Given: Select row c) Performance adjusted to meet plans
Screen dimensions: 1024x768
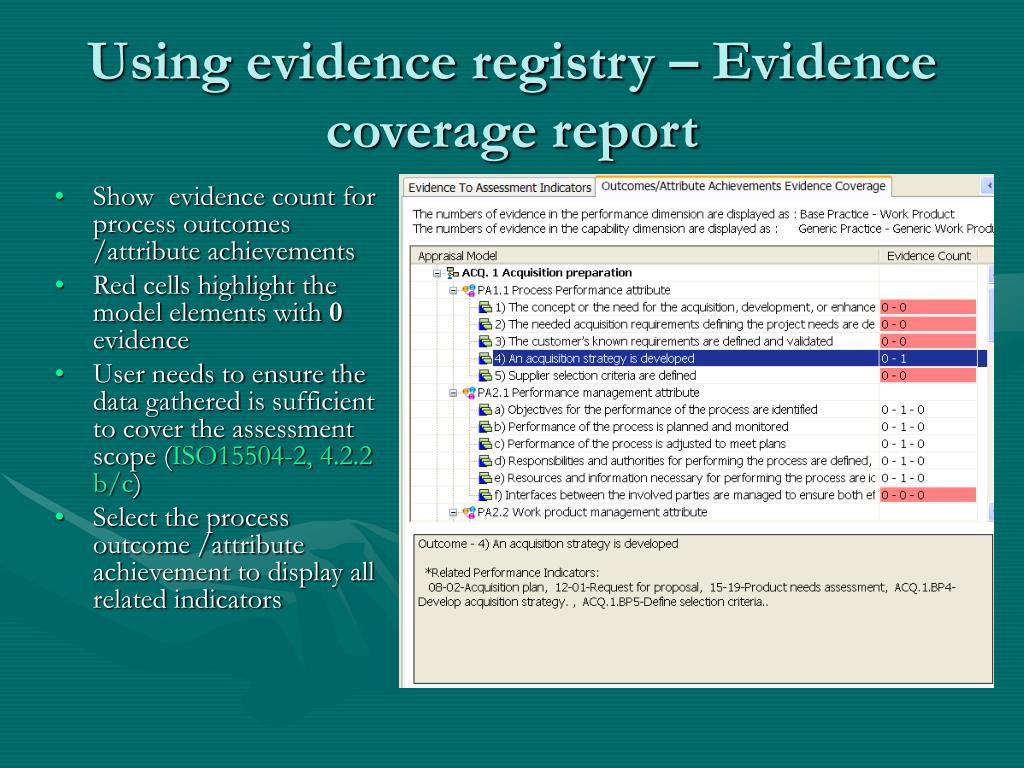Looking at the screenshot, I should [x=640, y=443].
